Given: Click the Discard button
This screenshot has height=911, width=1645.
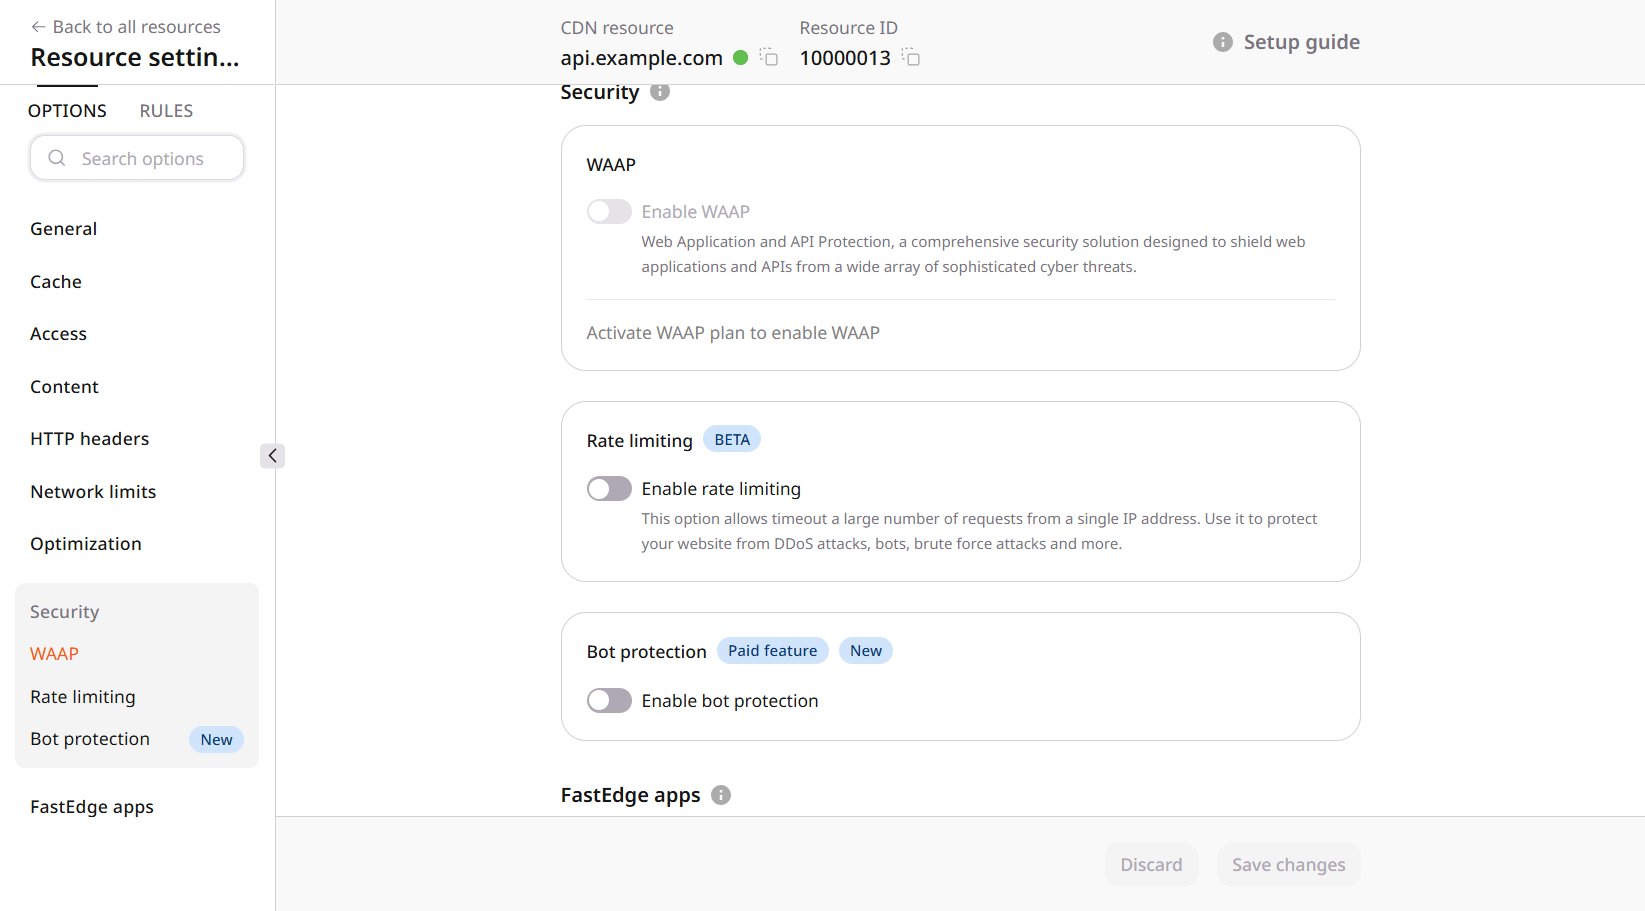Looking at the screenshot, I should [1151, 865].
